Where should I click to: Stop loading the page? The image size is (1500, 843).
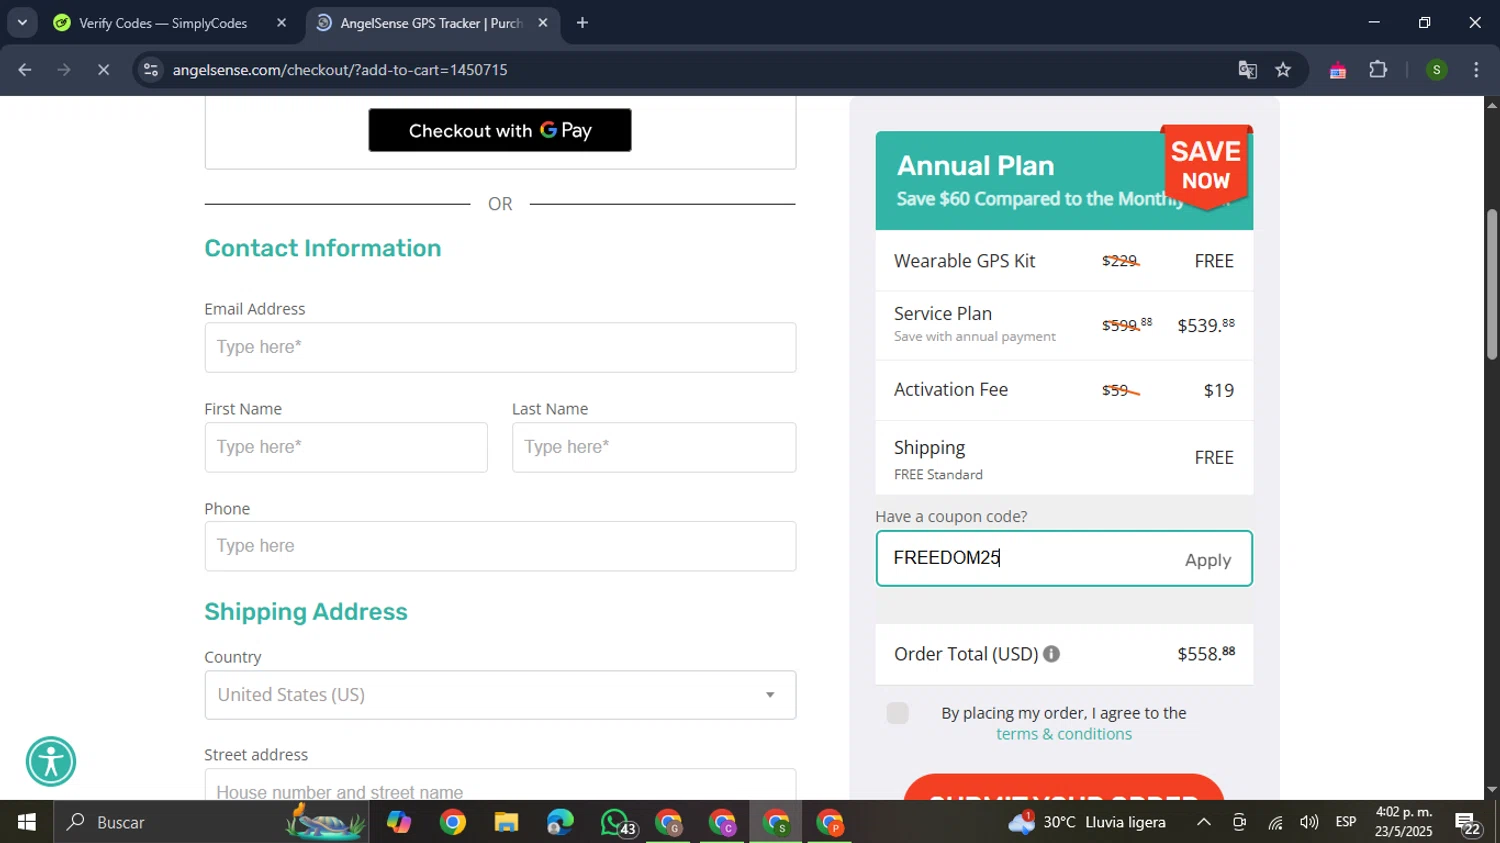103,70
